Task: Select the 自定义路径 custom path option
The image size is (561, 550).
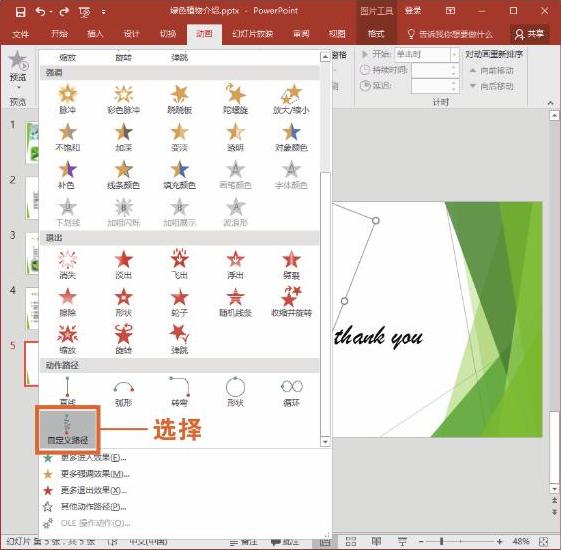Action: click(68, 430)
